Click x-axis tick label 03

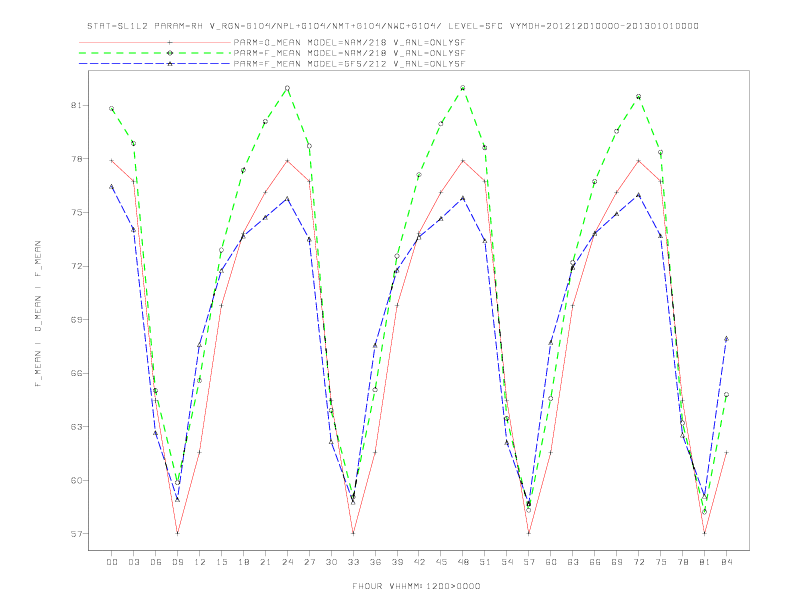[134, 562]
